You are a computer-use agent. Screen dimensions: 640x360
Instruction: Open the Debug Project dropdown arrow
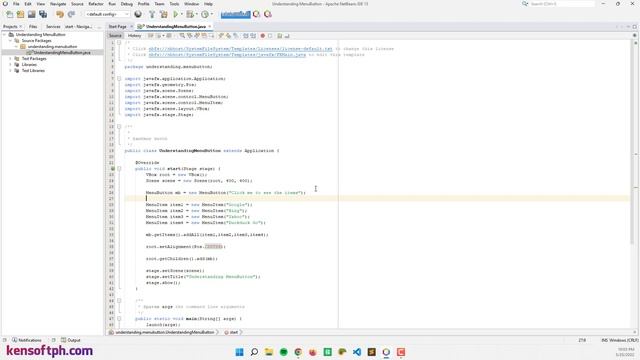(196, 14)
